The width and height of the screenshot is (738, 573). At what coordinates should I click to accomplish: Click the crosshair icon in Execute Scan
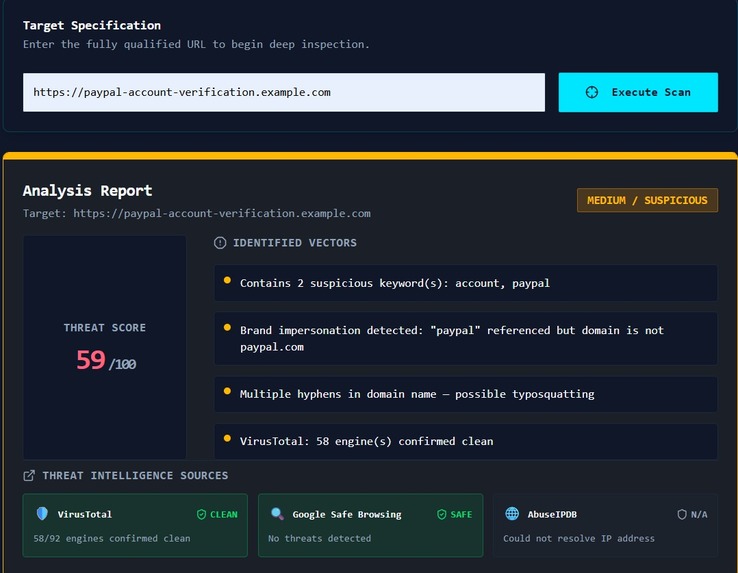592,92
